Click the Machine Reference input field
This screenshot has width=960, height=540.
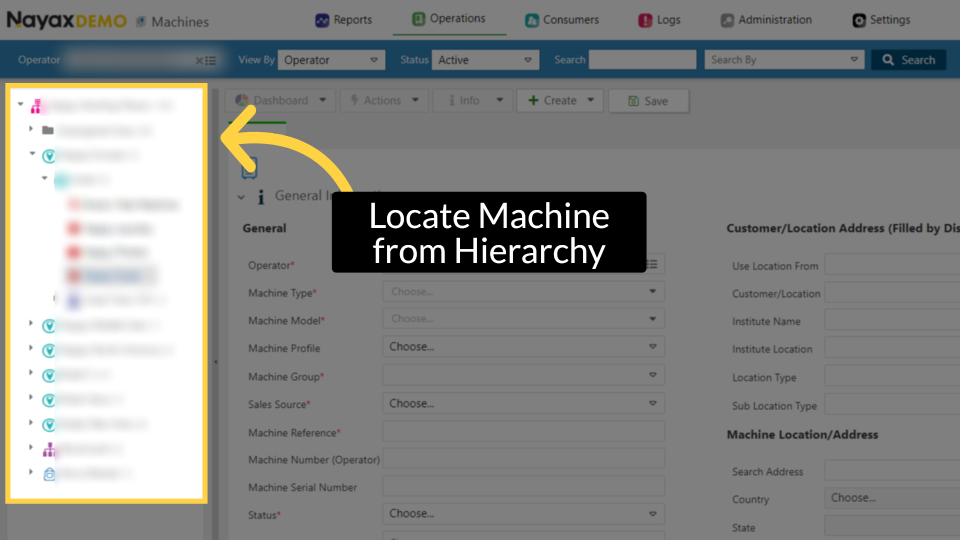point(523,432)
